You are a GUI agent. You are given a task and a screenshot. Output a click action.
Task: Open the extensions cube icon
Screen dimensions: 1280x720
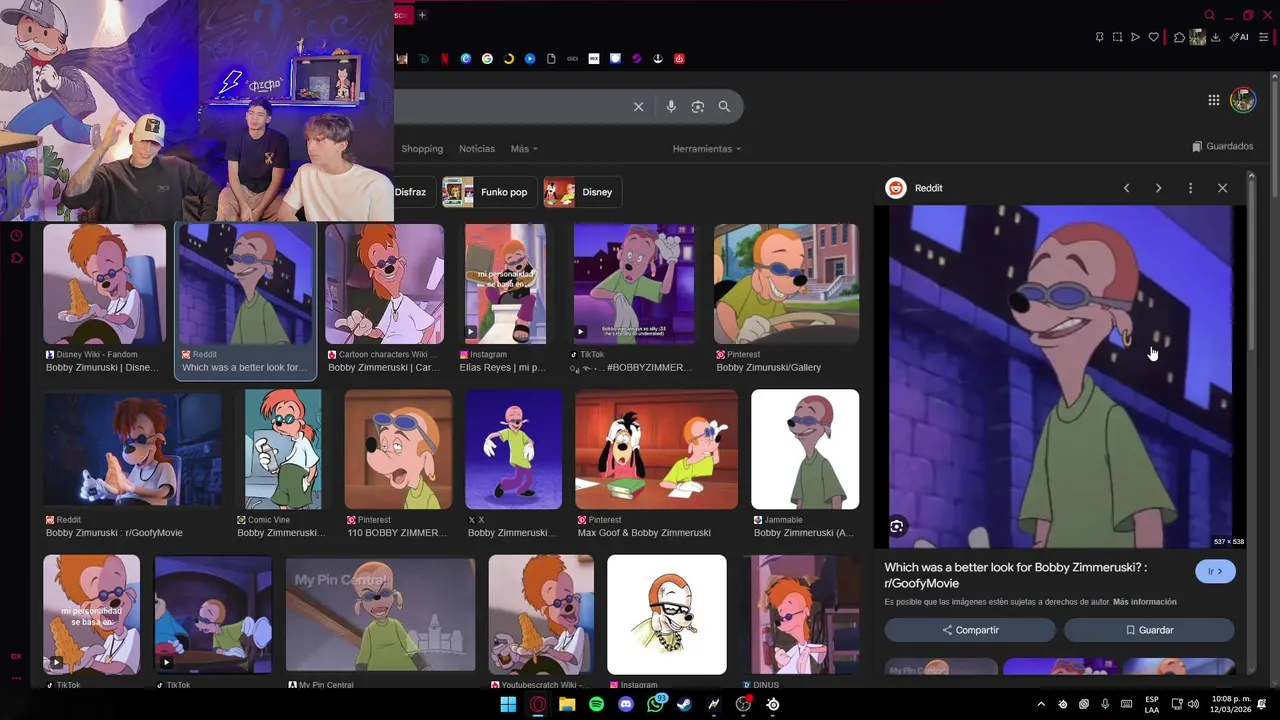coord(1179,37)
